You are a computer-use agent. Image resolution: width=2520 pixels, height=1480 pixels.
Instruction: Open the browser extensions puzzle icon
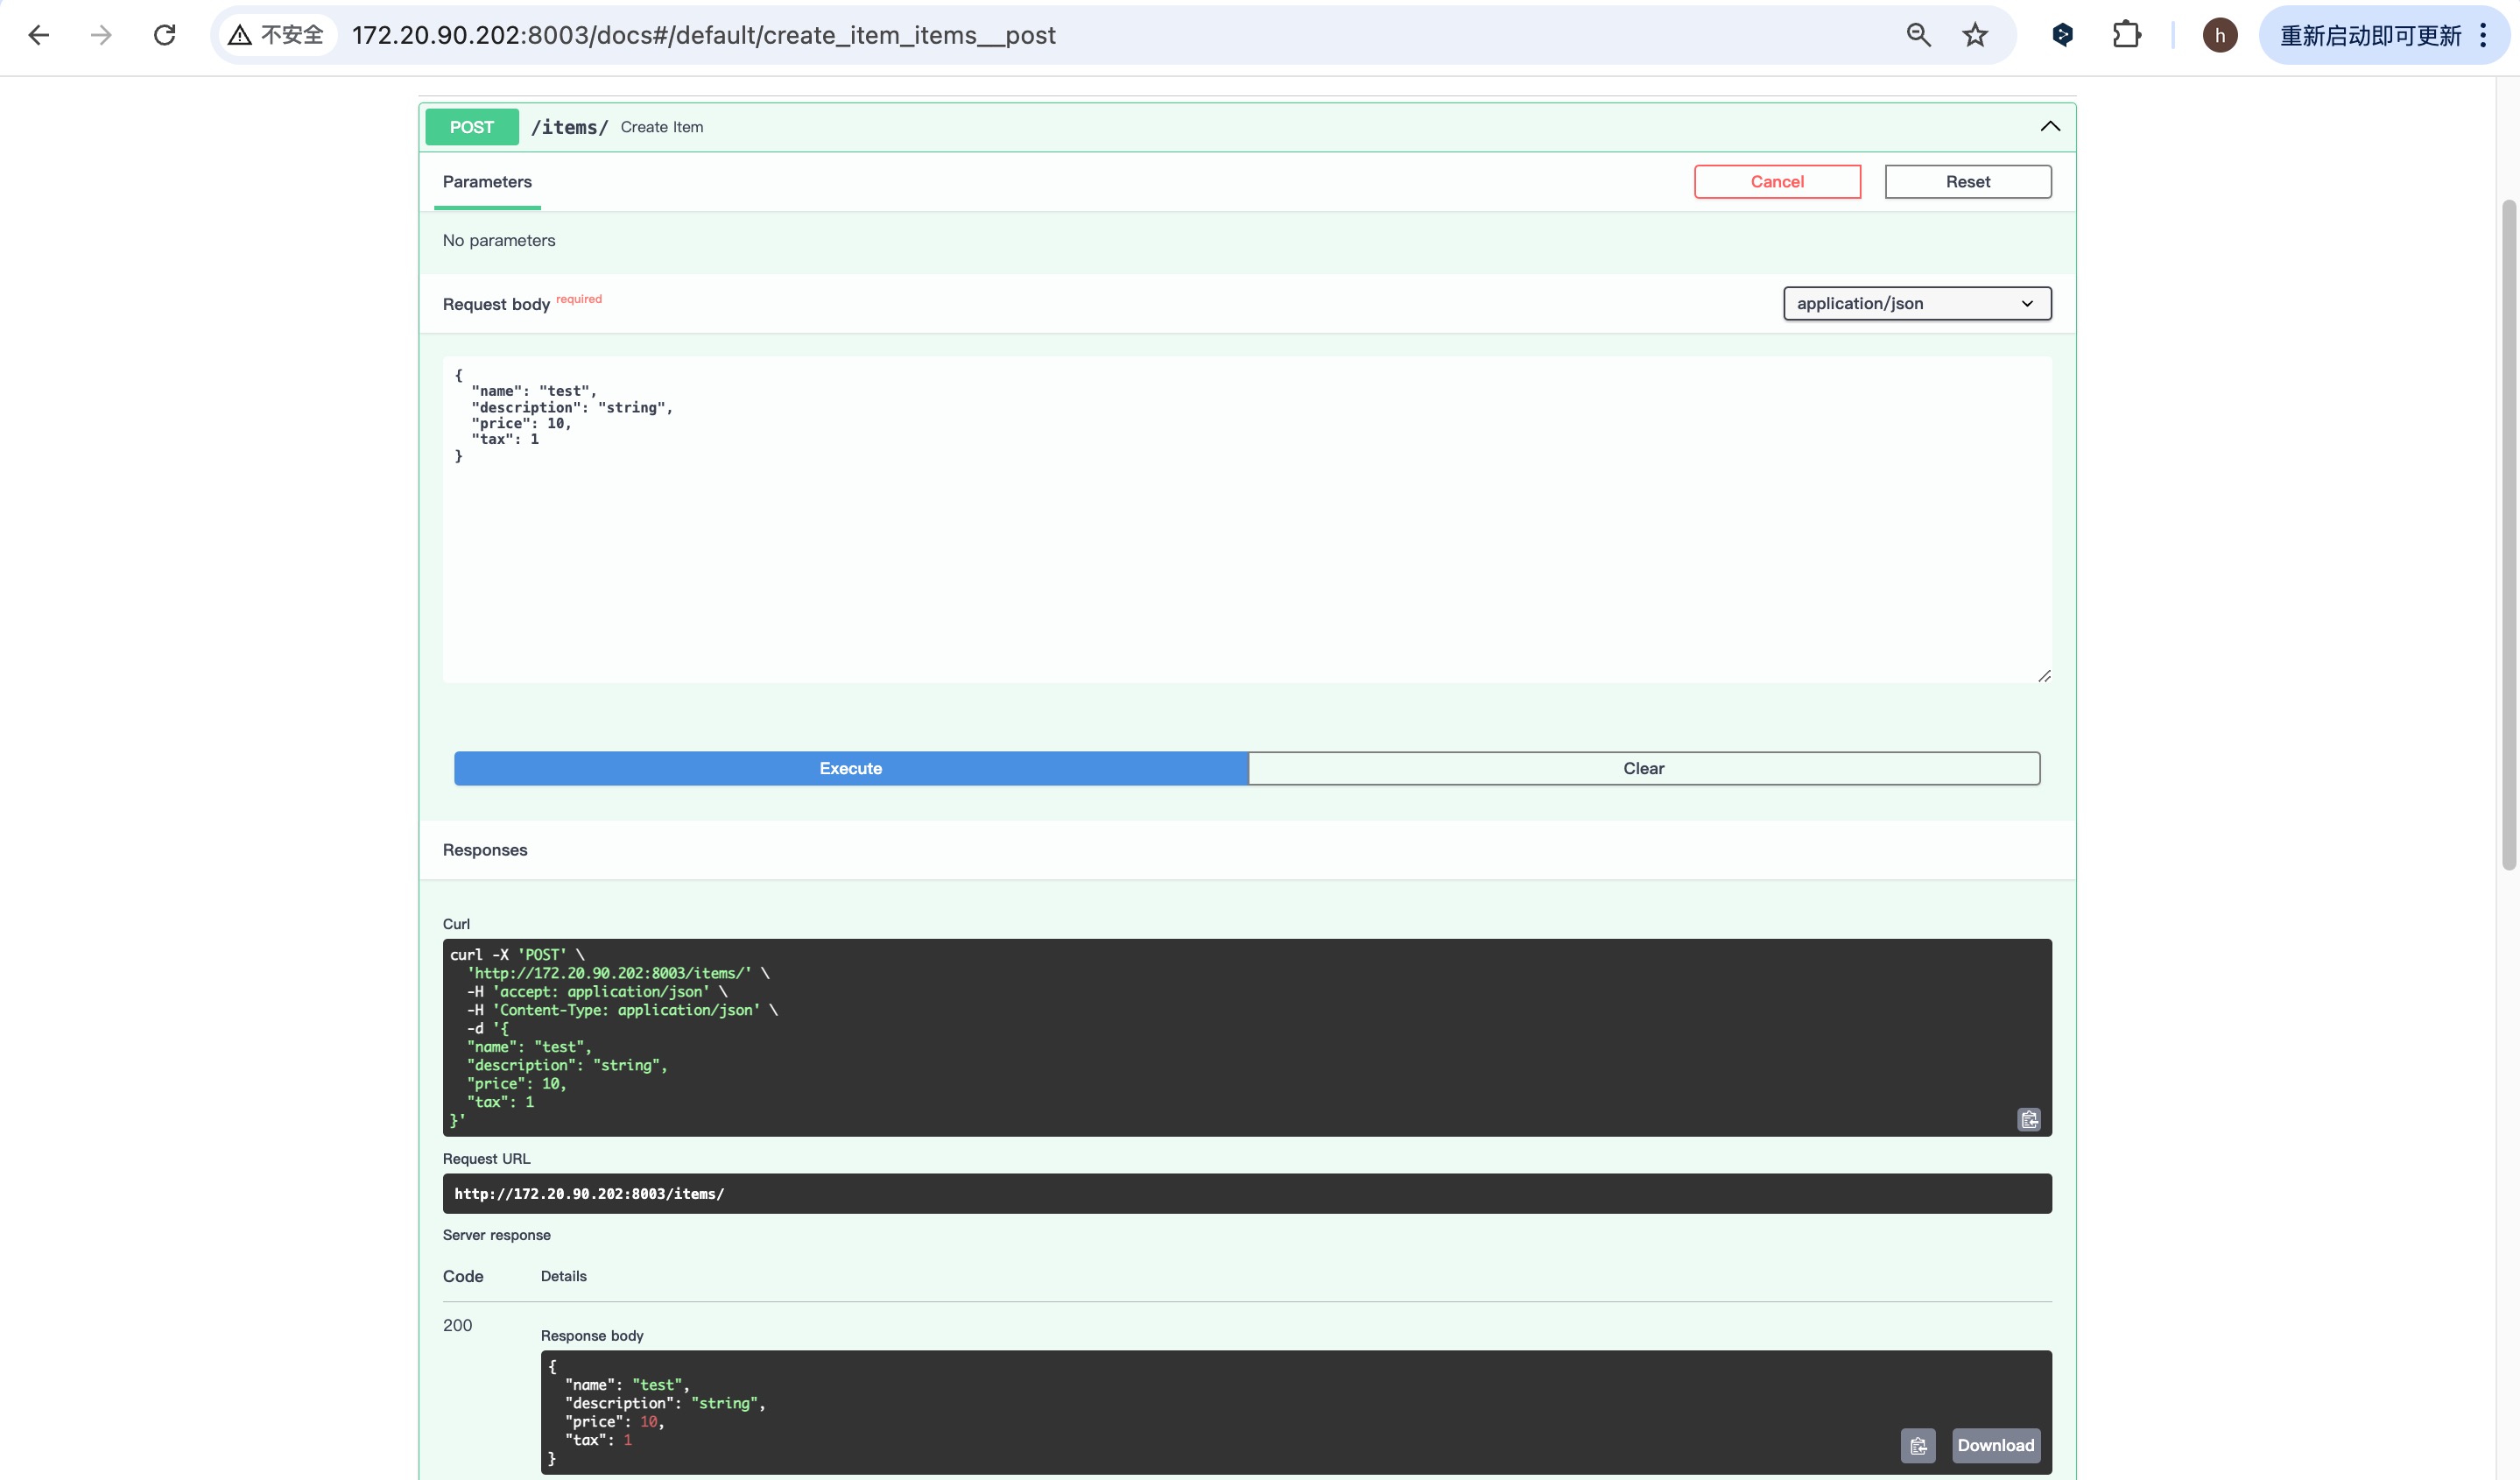(2126, 36)
